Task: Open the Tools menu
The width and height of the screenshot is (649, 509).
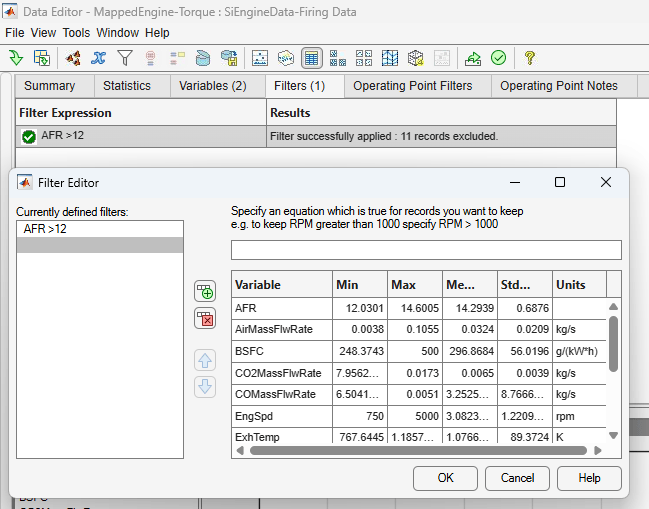Action: 76,33
